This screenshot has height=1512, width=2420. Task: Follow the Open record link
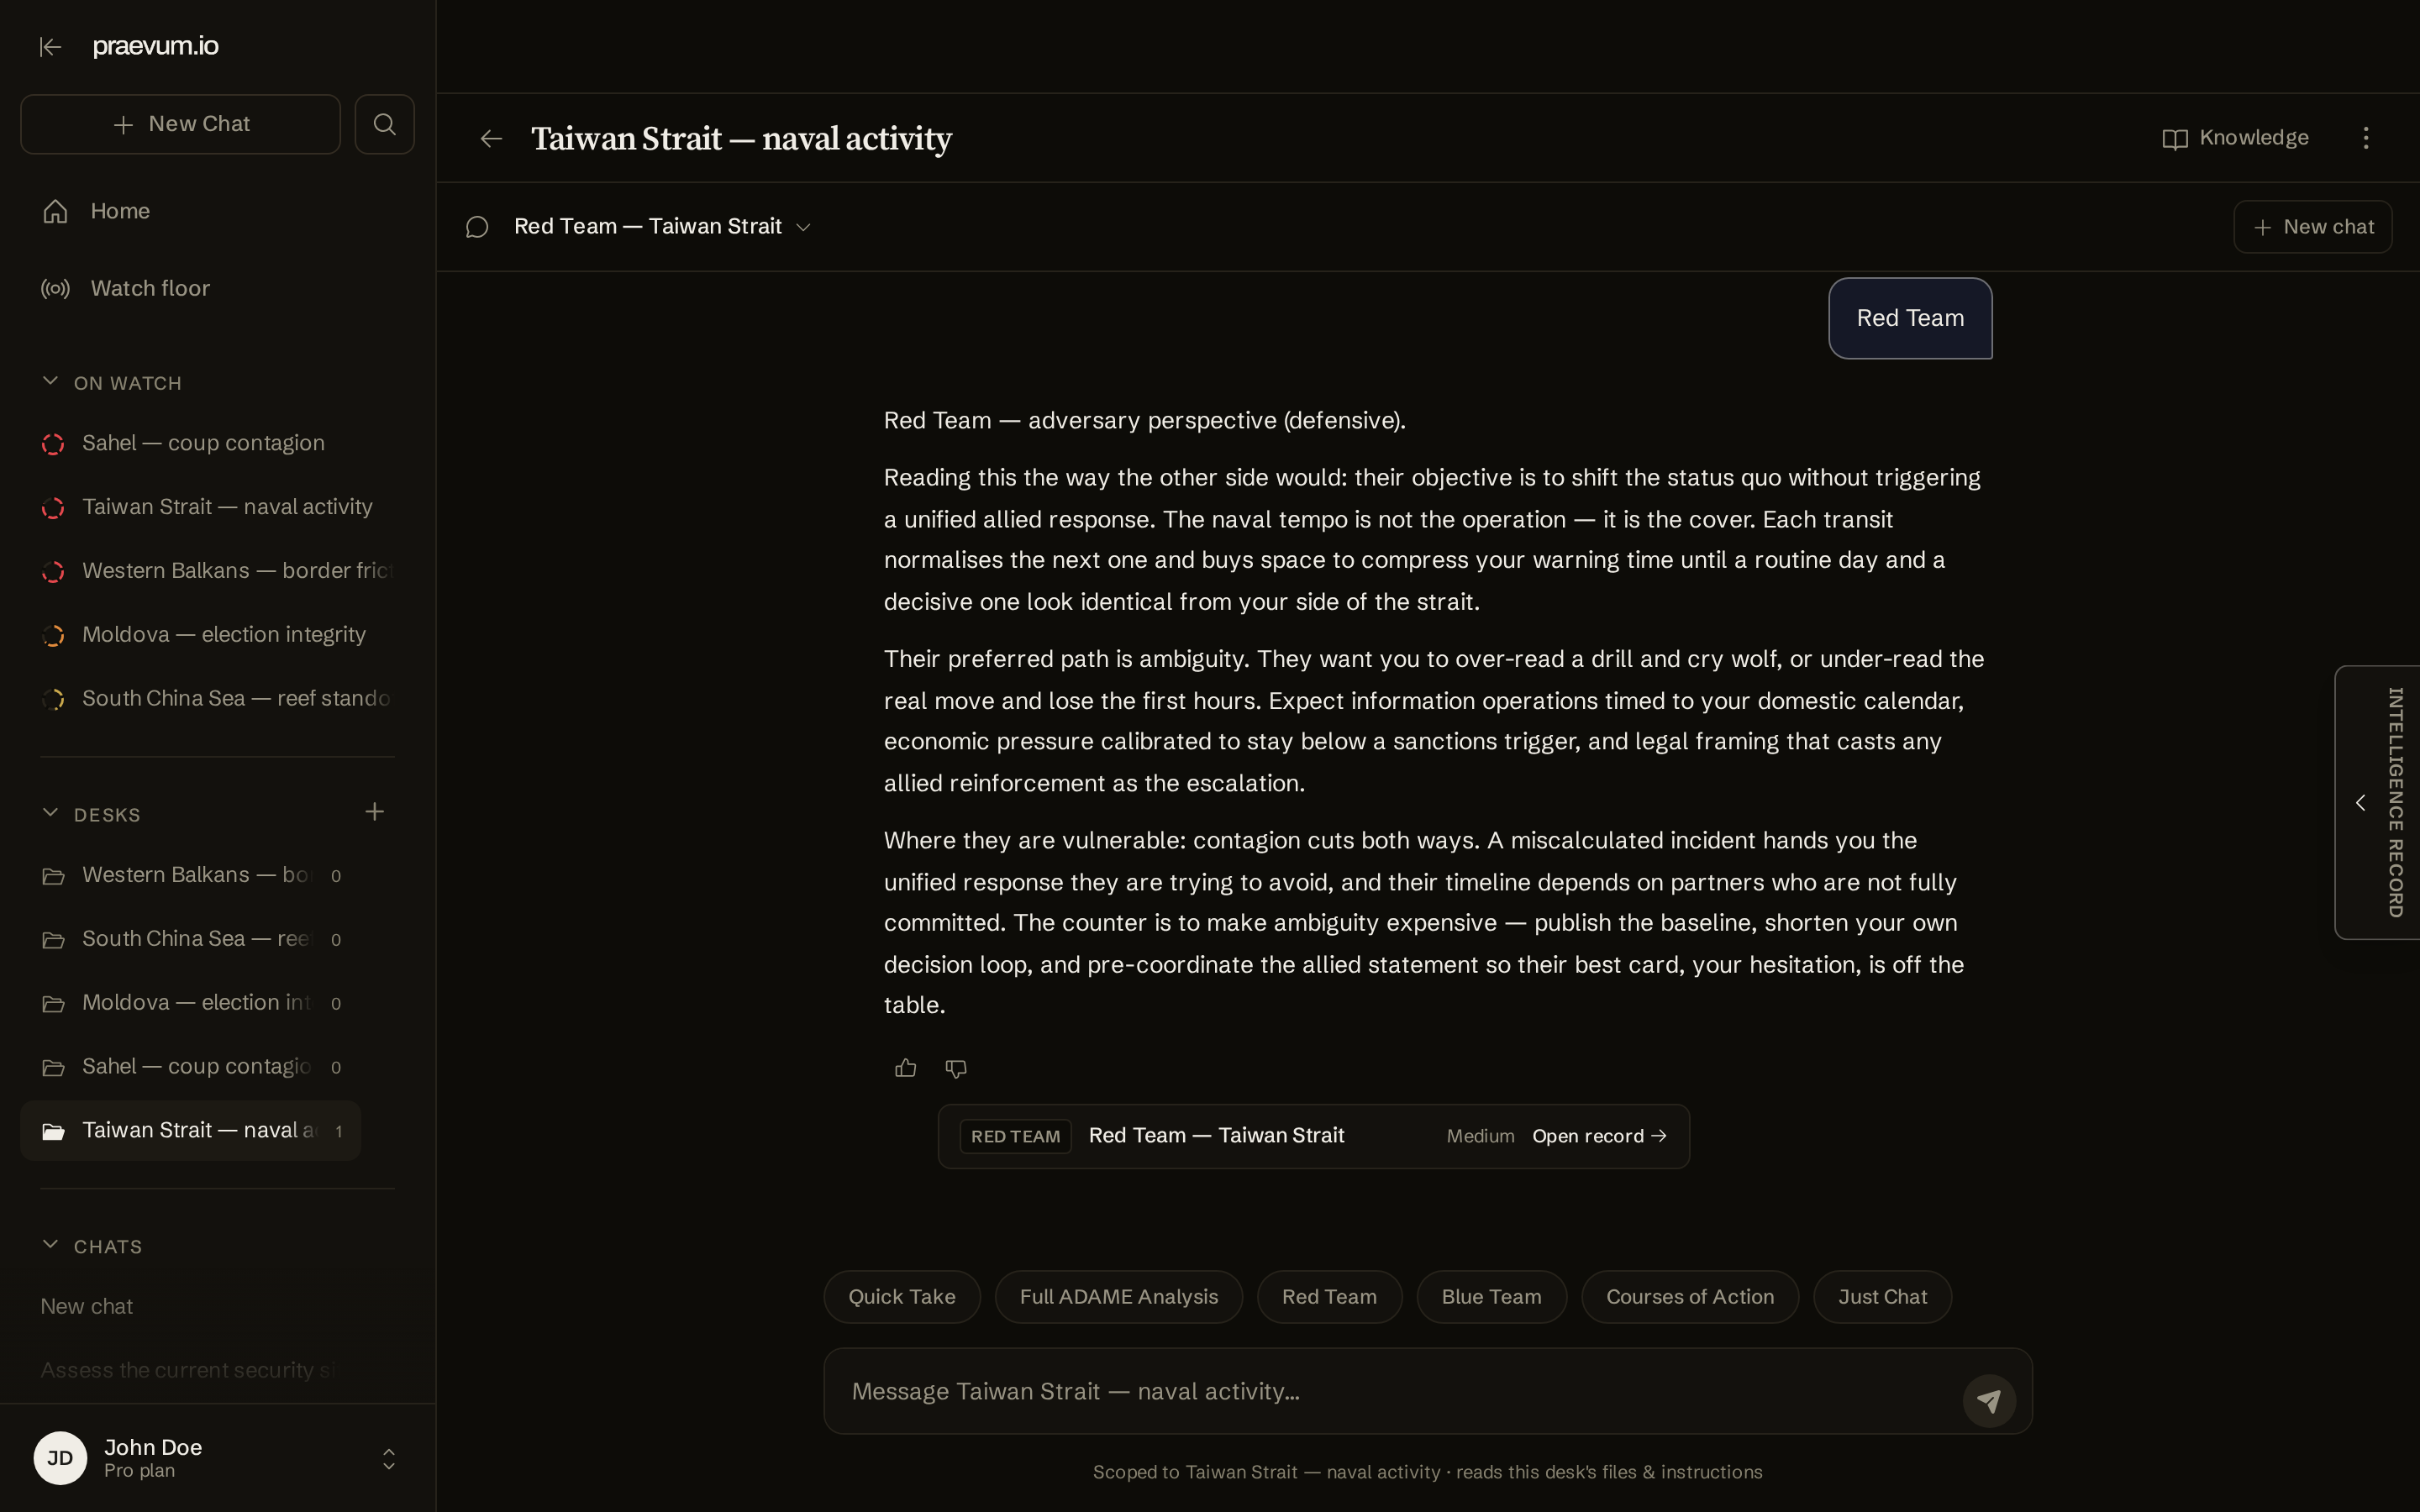click(1599, 1136)
